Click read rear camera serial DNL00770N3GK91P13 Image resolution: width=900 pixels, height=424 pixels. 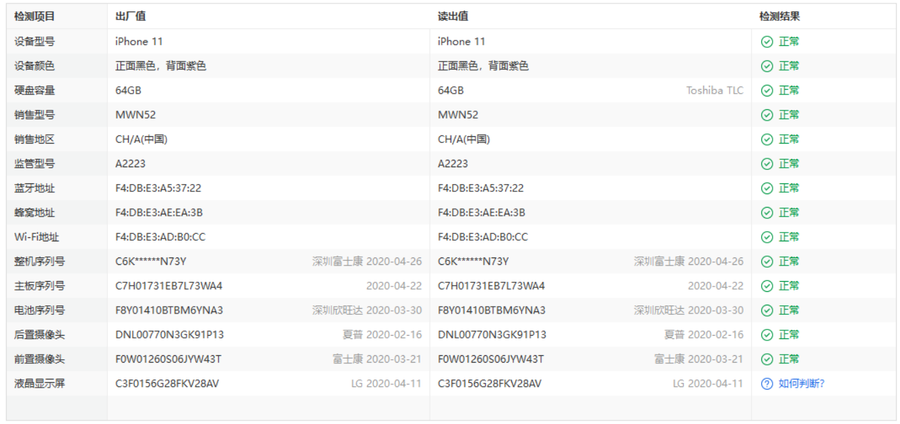click(492, 334)
